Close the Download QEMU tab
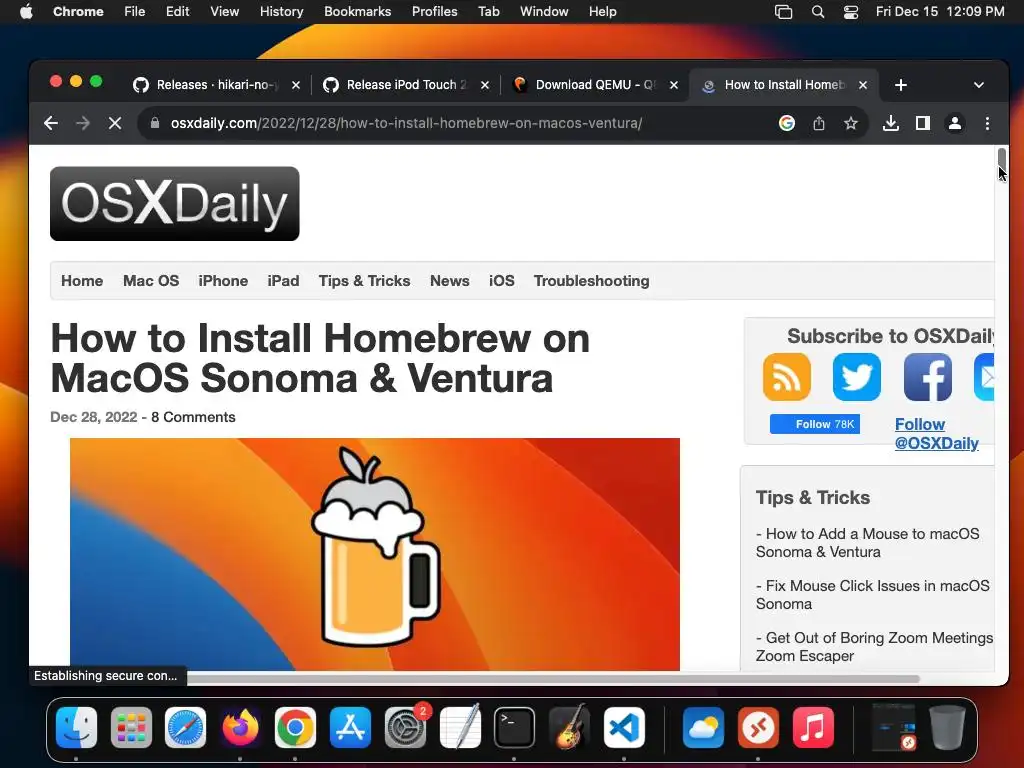This screenshot has height=768, width=1024. (674, 85)
